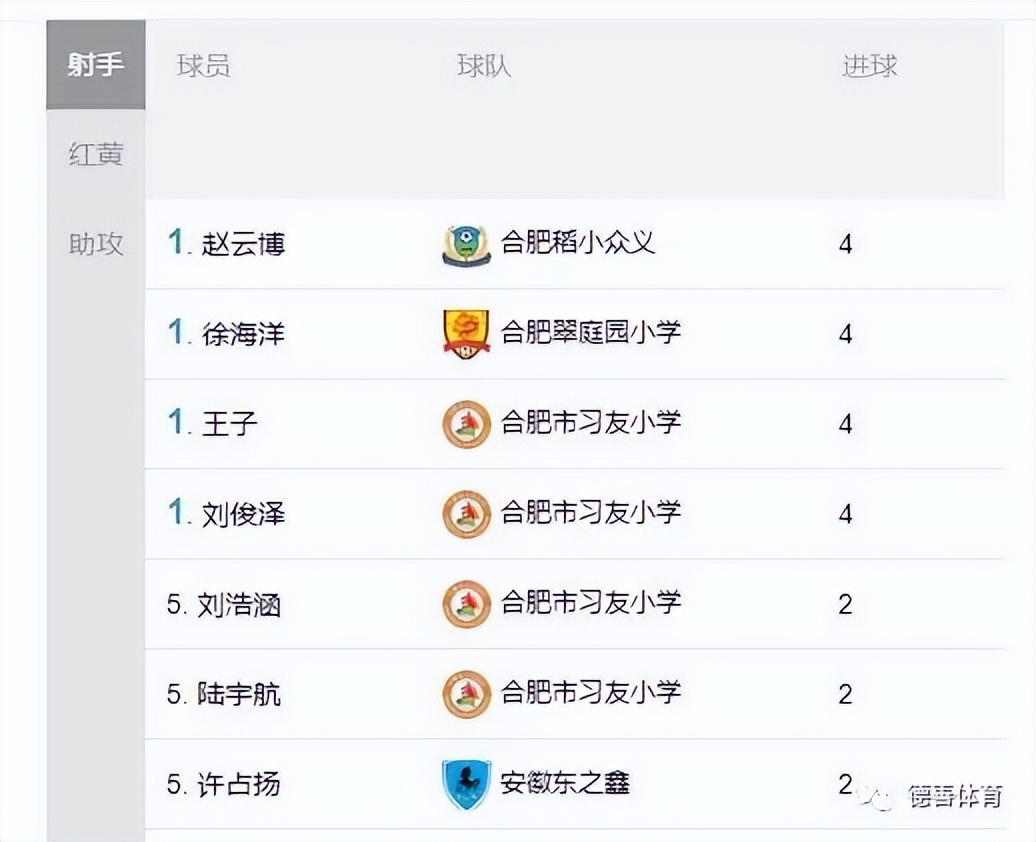1036x842 pixels.
Task: Select player 许占扬
Action: click(x=244, y=784)
